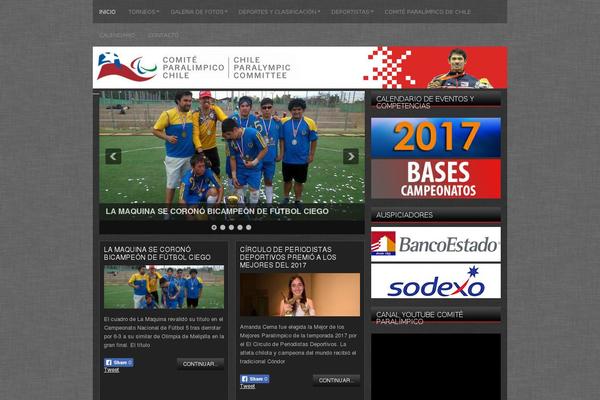Expand the Galería de Fotos menu
600x400 pixels.
click(199, 12)
